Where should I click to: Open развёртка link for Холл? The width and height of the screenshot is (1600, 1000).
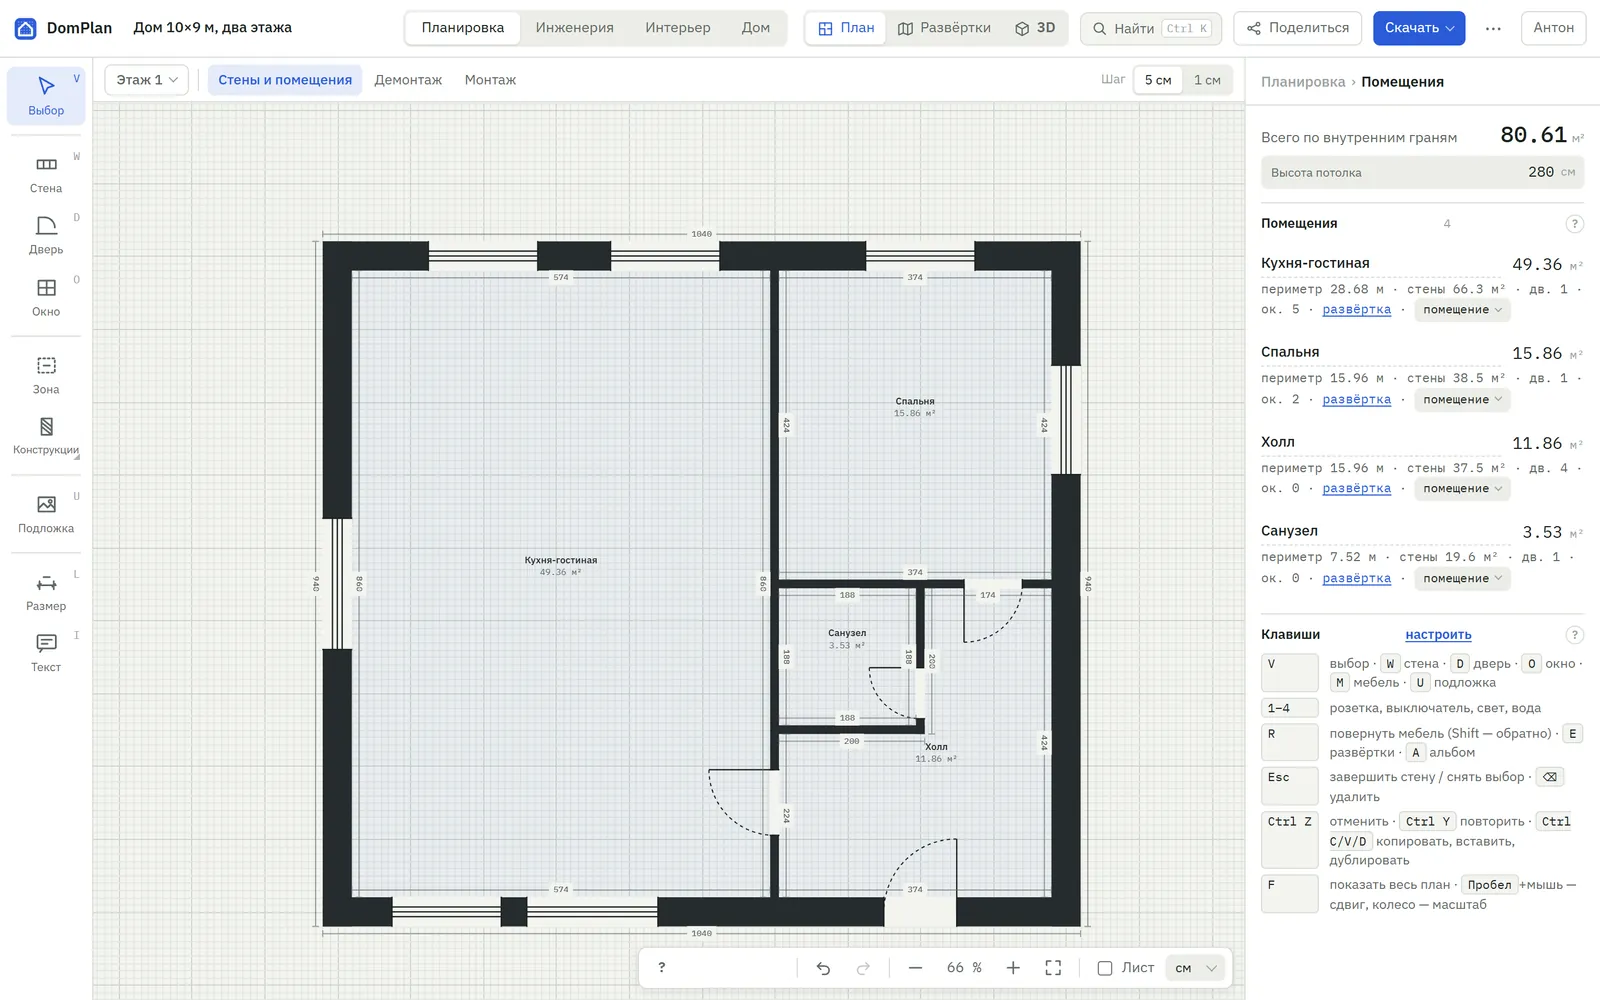[x=1356, y=489]
